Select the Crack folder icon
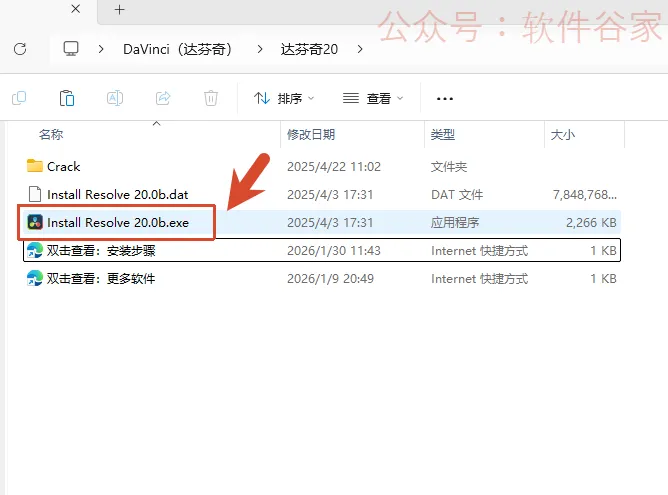668x495 pixels. (35, 166)
